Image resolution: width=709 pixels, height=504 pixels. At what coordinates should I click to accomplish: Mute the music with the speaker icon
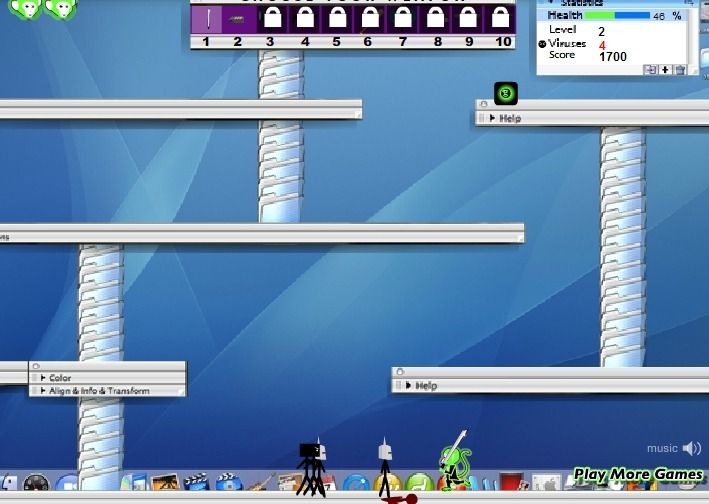(692, 448)
